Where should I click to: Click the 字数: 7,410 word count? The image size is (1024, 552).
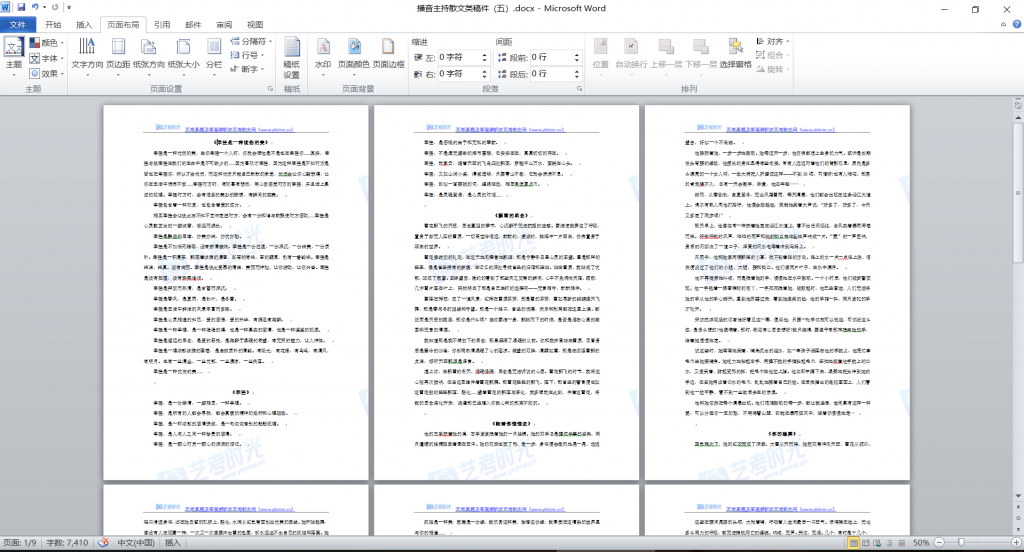point(68,543)
